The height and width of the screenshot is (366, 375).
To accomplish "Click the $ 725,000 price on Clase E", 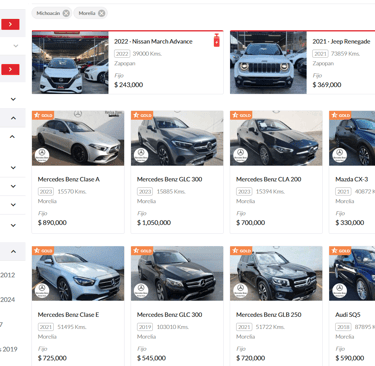I will point(52,358).
